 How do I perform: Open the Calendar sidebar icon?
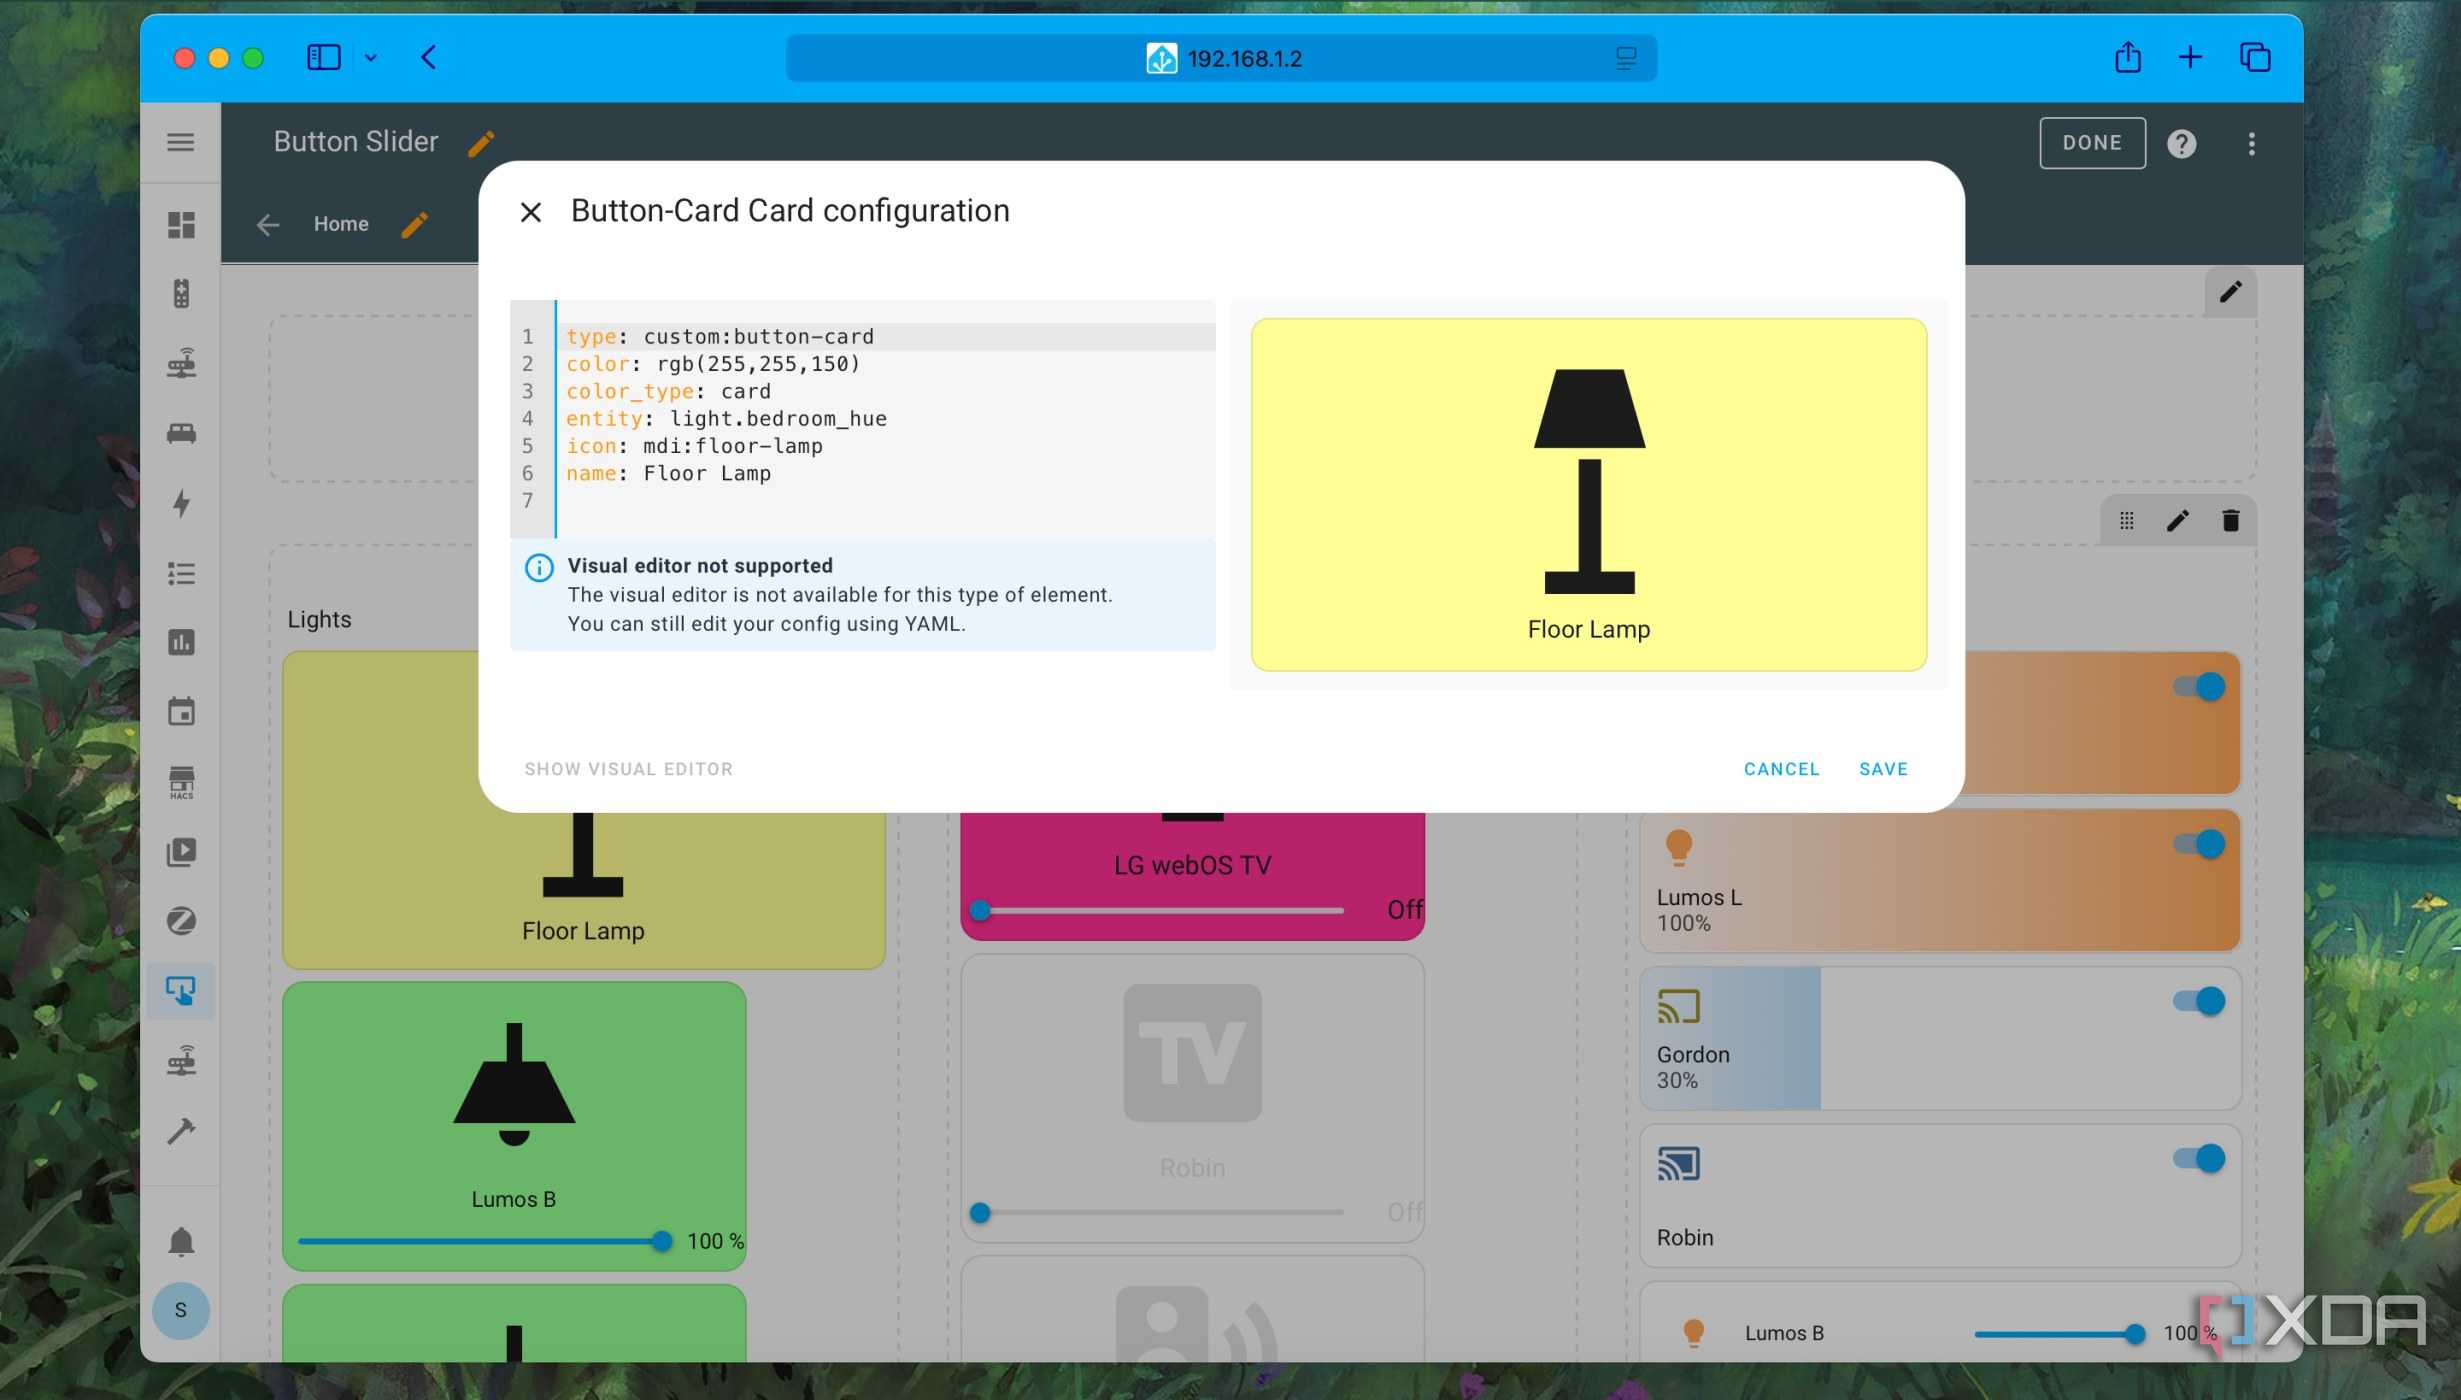tap(181, 712)
